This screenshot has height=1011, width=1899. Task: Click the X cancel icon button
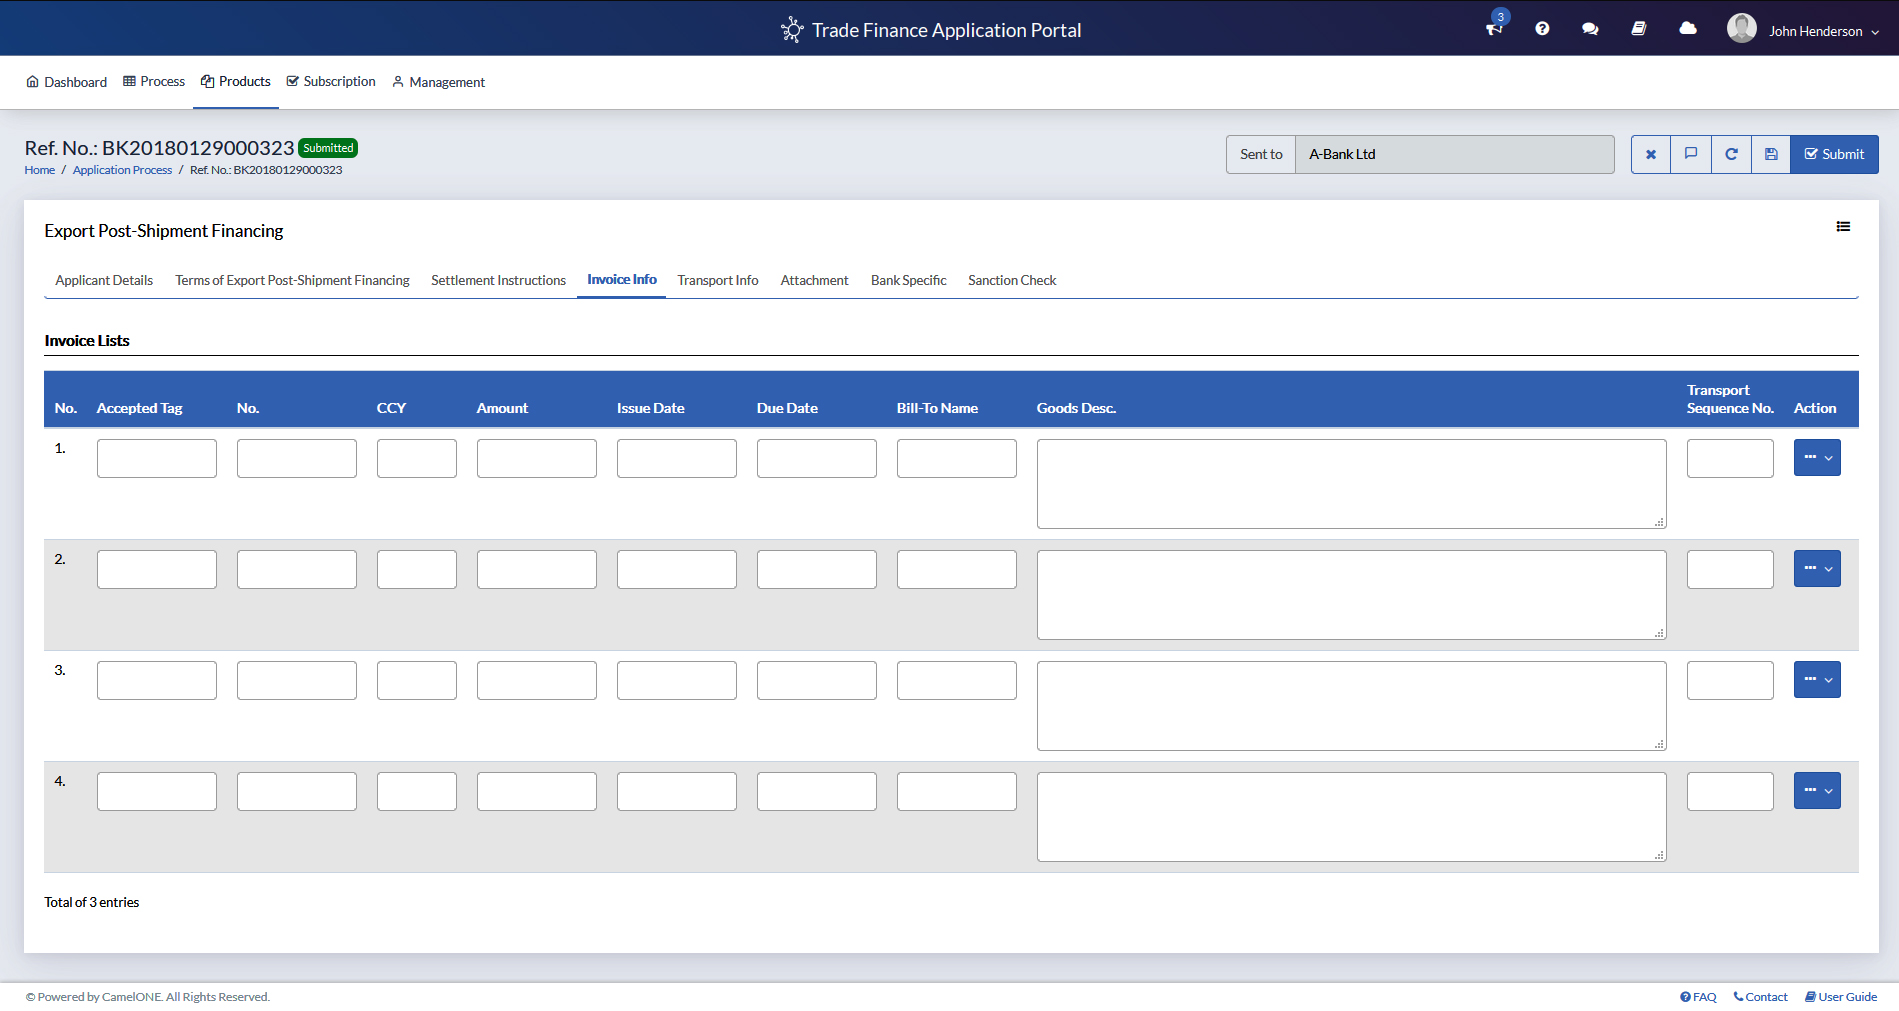(x=1651, y=154)
